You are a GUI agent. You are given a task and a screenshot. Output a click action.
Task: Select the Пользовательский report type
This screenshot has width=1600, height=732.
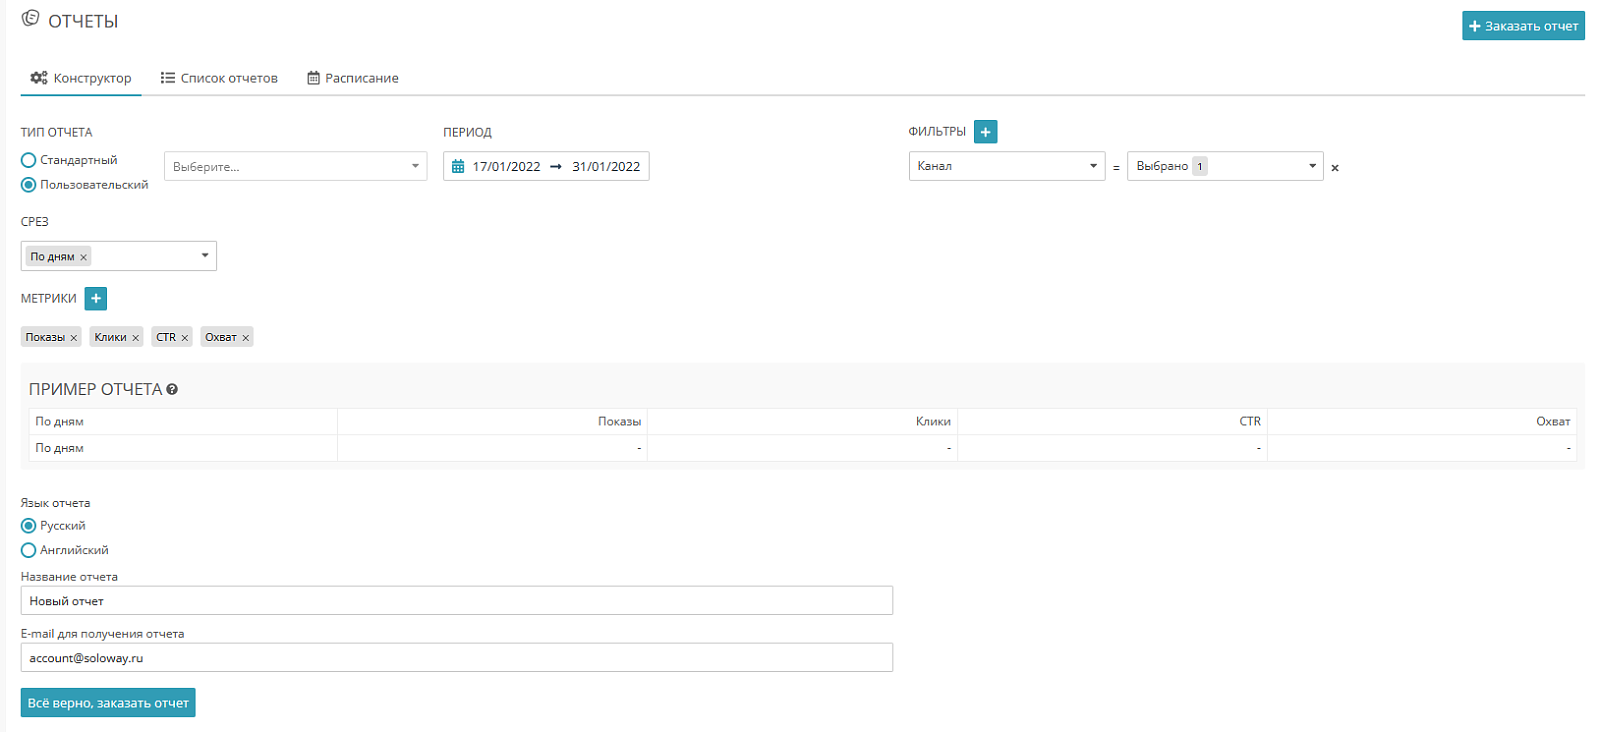pos(28,185)
